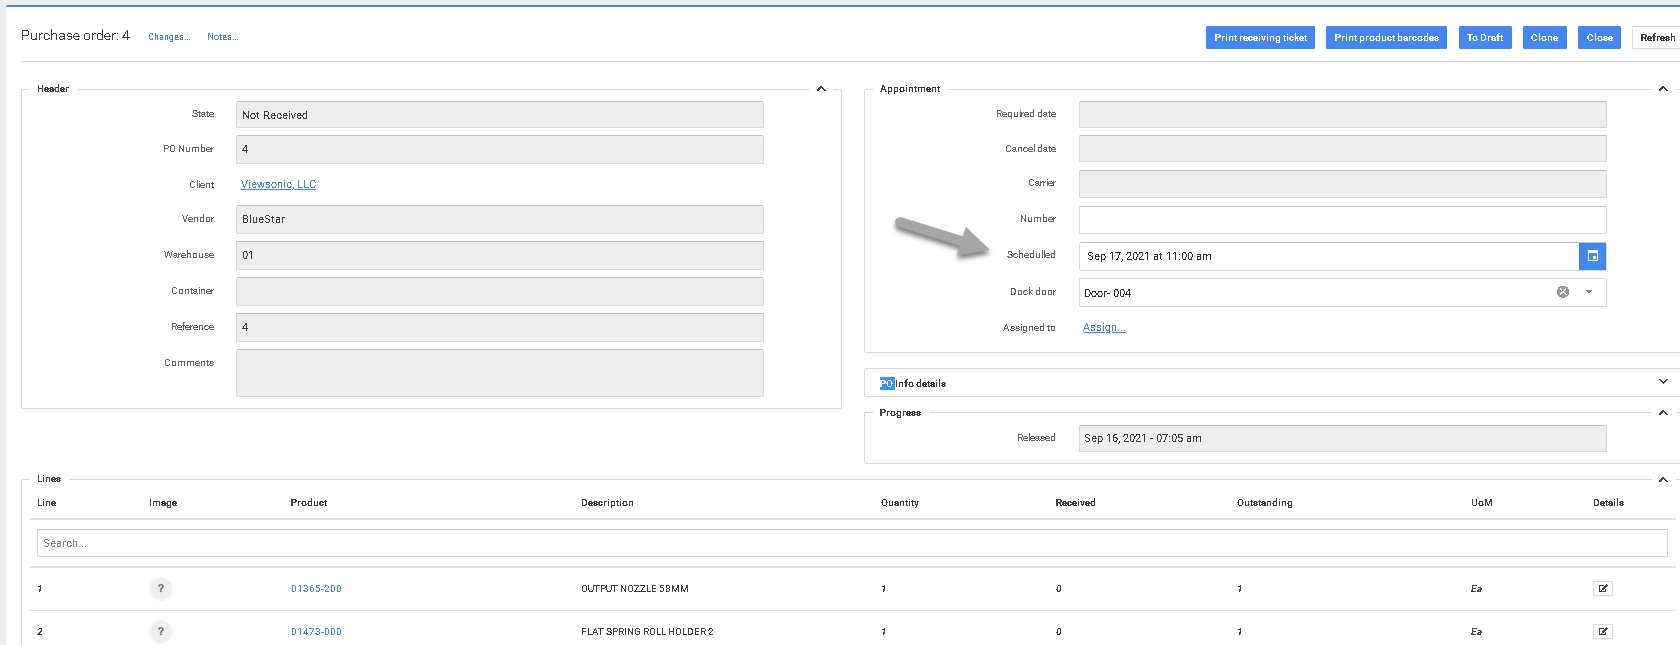1680x645 pixels.
Task: Click image placeholder for line 2
Action: tap(160, 631)
